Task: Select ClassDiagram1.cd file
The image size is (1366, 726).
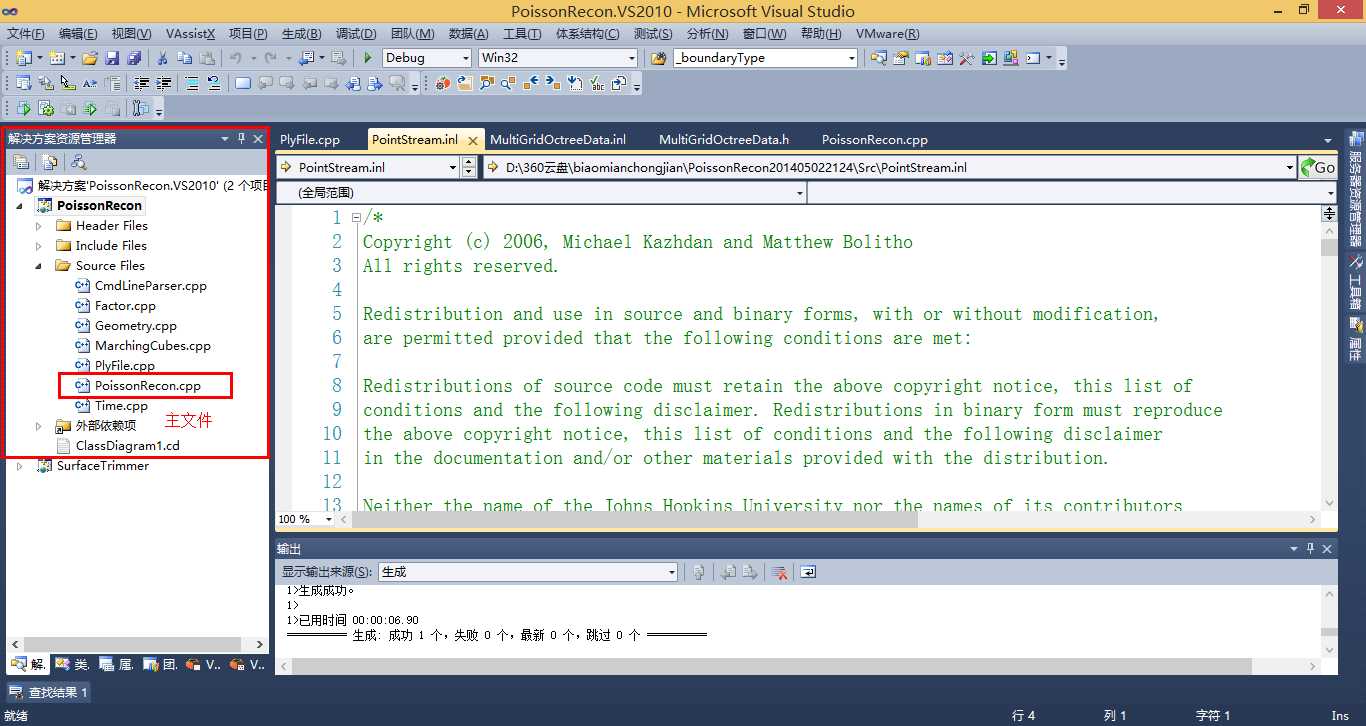Action: pos(128,446)
